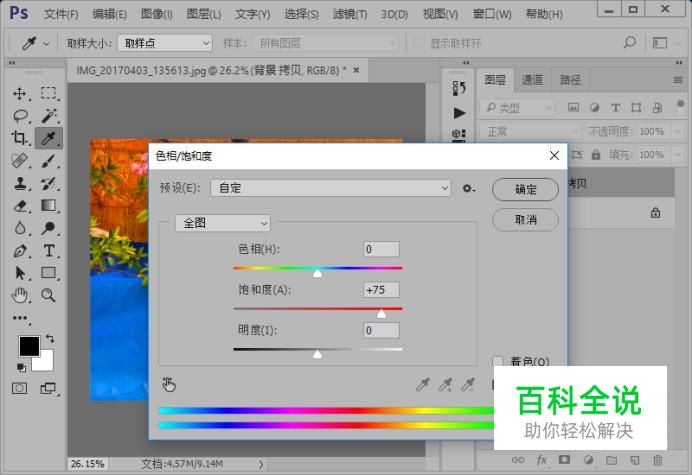Delete layer using trash icon
This screenshot has height=475, width=692.
658,460
